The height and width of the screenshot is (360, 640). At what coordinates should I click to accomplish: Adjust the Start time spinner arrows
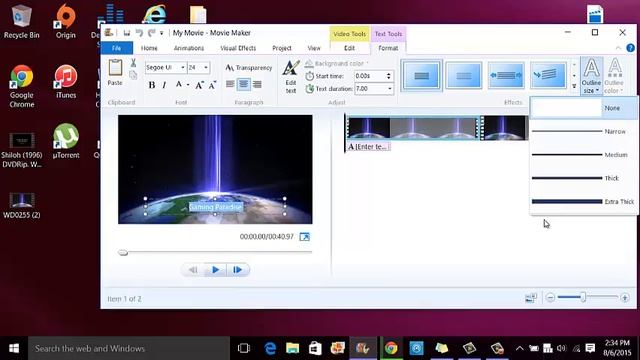tap(389, 76)
